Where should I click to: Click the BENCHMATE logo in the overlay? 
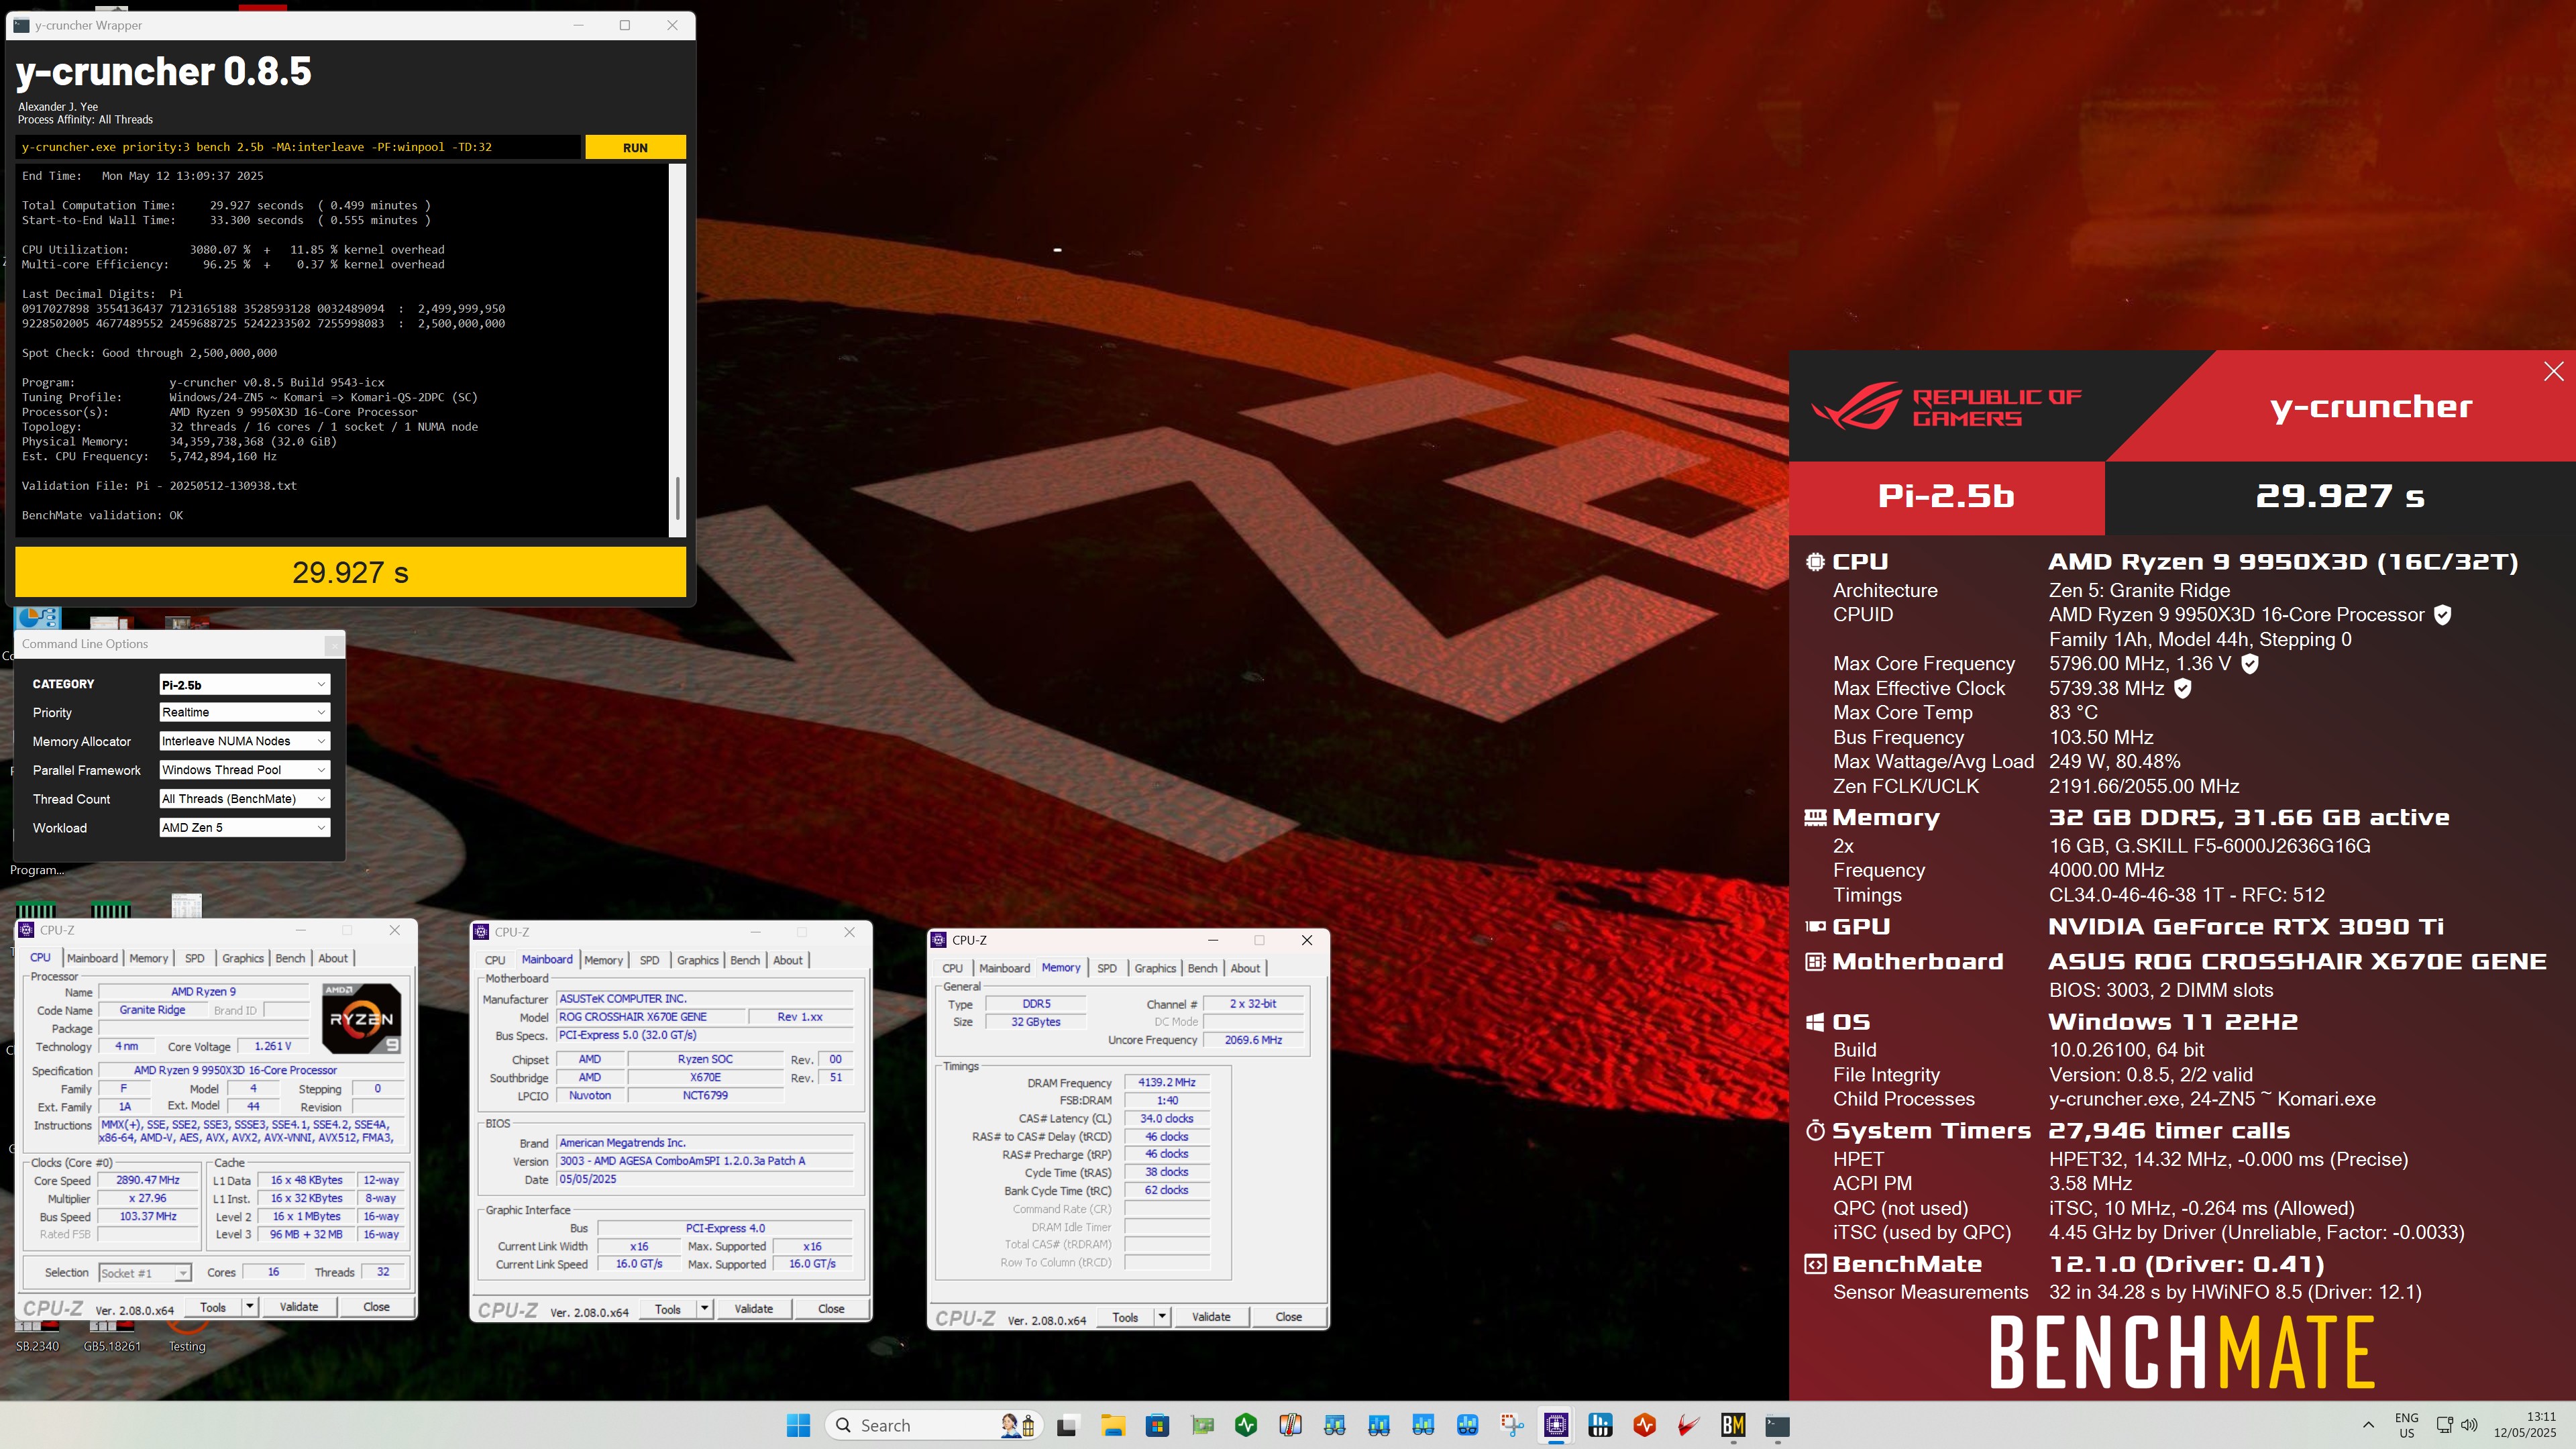[x=2182, y=1352]
